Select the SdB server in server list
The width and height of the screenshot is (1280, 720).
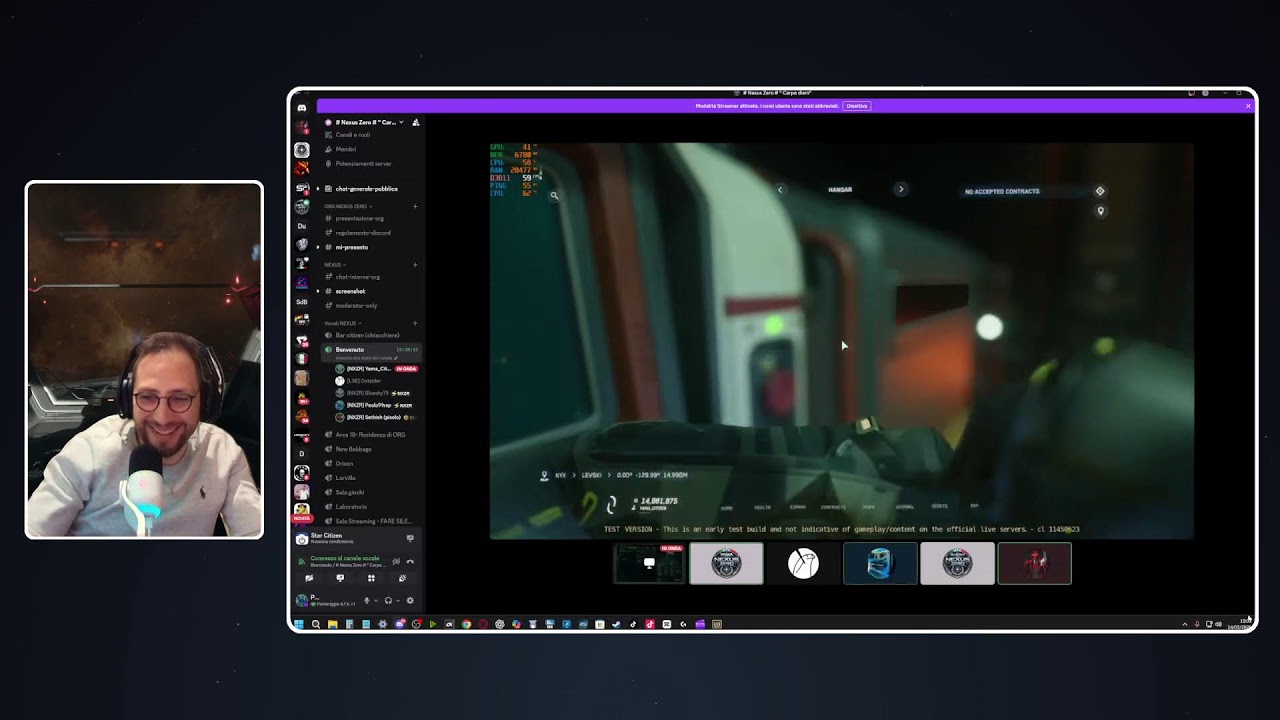(x=302, y=302)
